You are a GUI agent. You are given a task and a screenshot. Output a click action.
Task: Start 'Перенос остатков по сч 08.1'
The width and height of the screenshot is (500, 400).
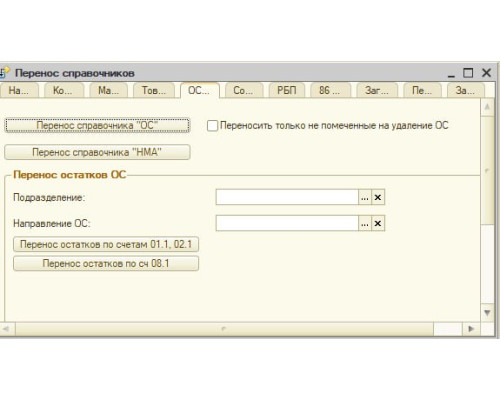106,263
